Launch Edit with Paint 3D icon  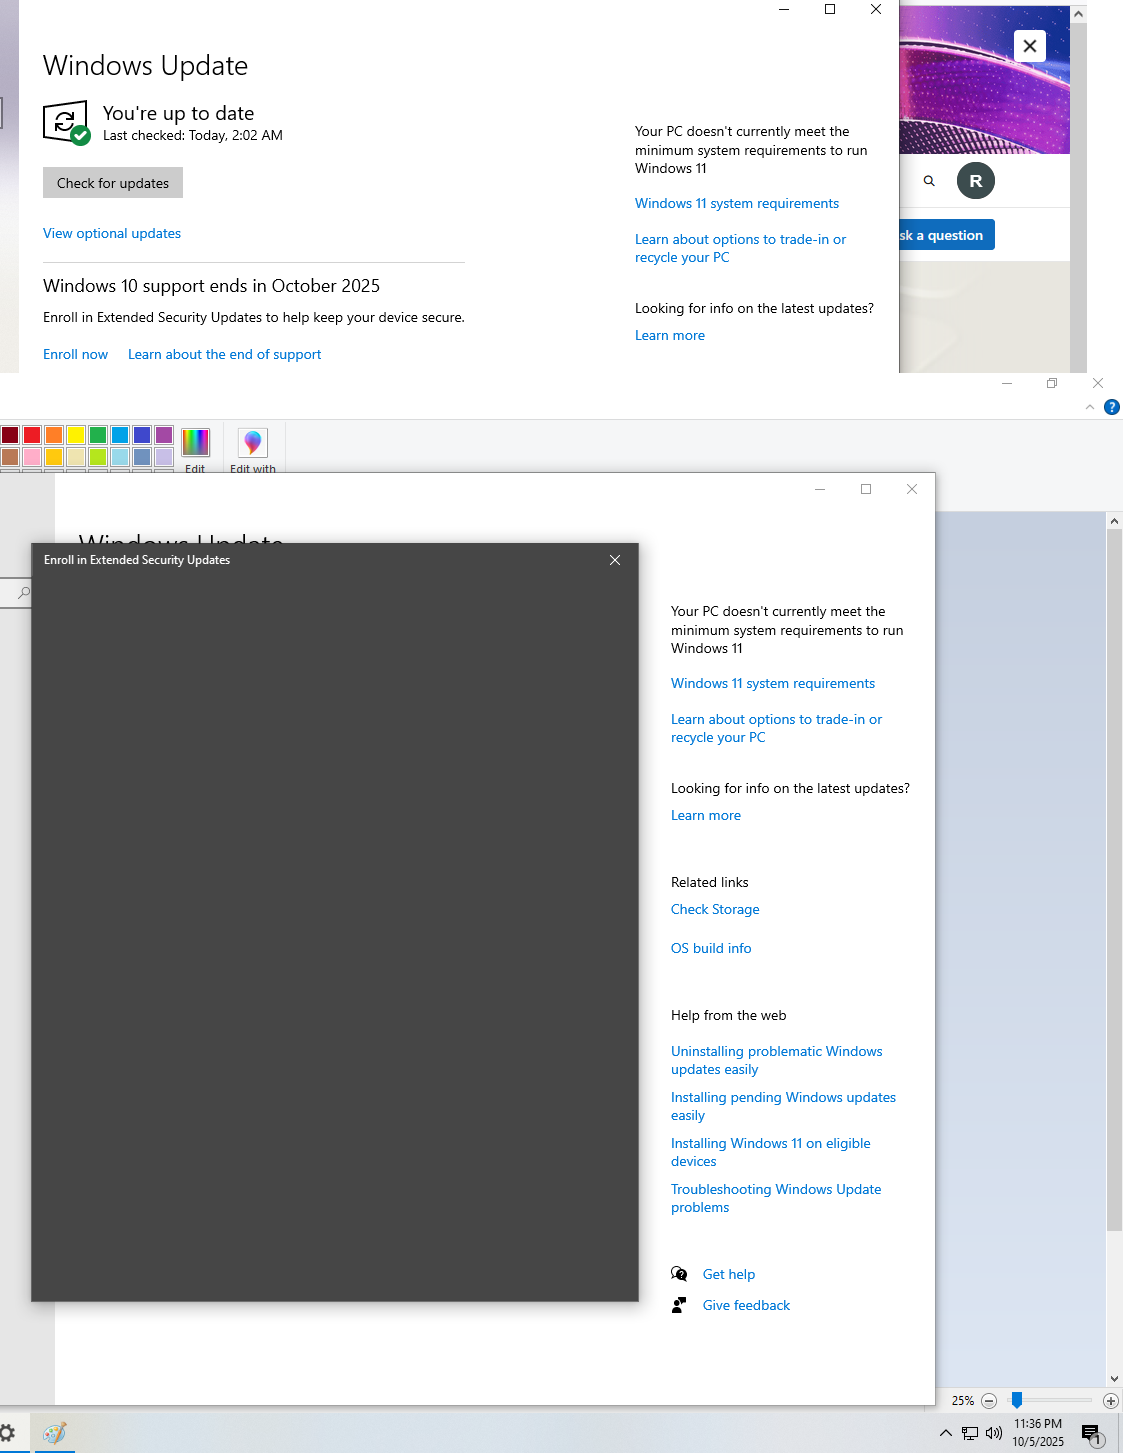[x=252, y=442]
